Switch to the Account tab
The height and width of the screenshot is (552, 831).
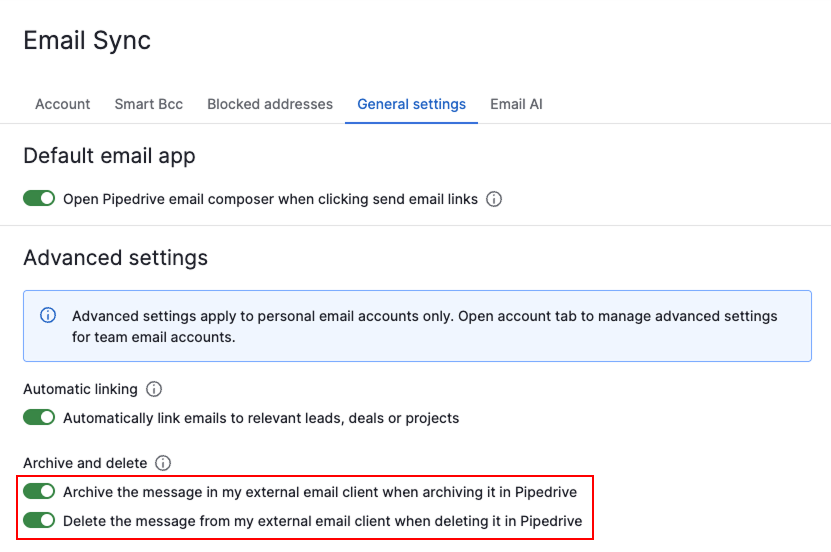coord(62,104)
